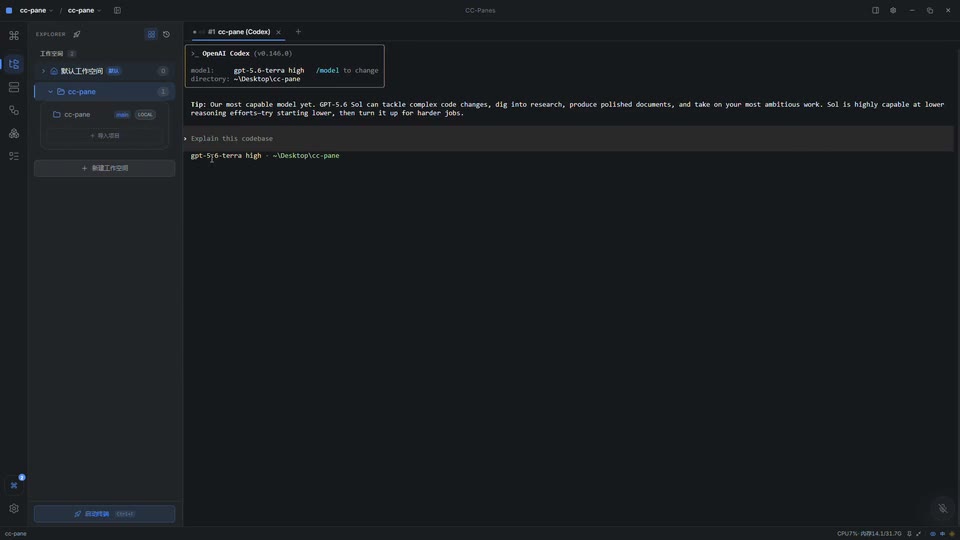Switch to grid view in the Explorer header
The height and width of the screenshot is (540, 960).
(151, 34)
